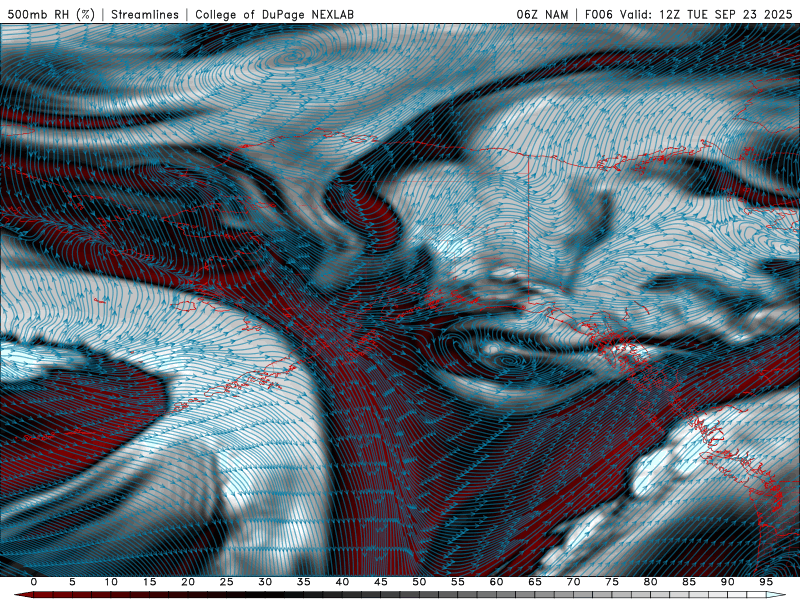Screen dimensions: 800x600
Task: Click the '45' colorbar tick label
Action: pos(381,582)
